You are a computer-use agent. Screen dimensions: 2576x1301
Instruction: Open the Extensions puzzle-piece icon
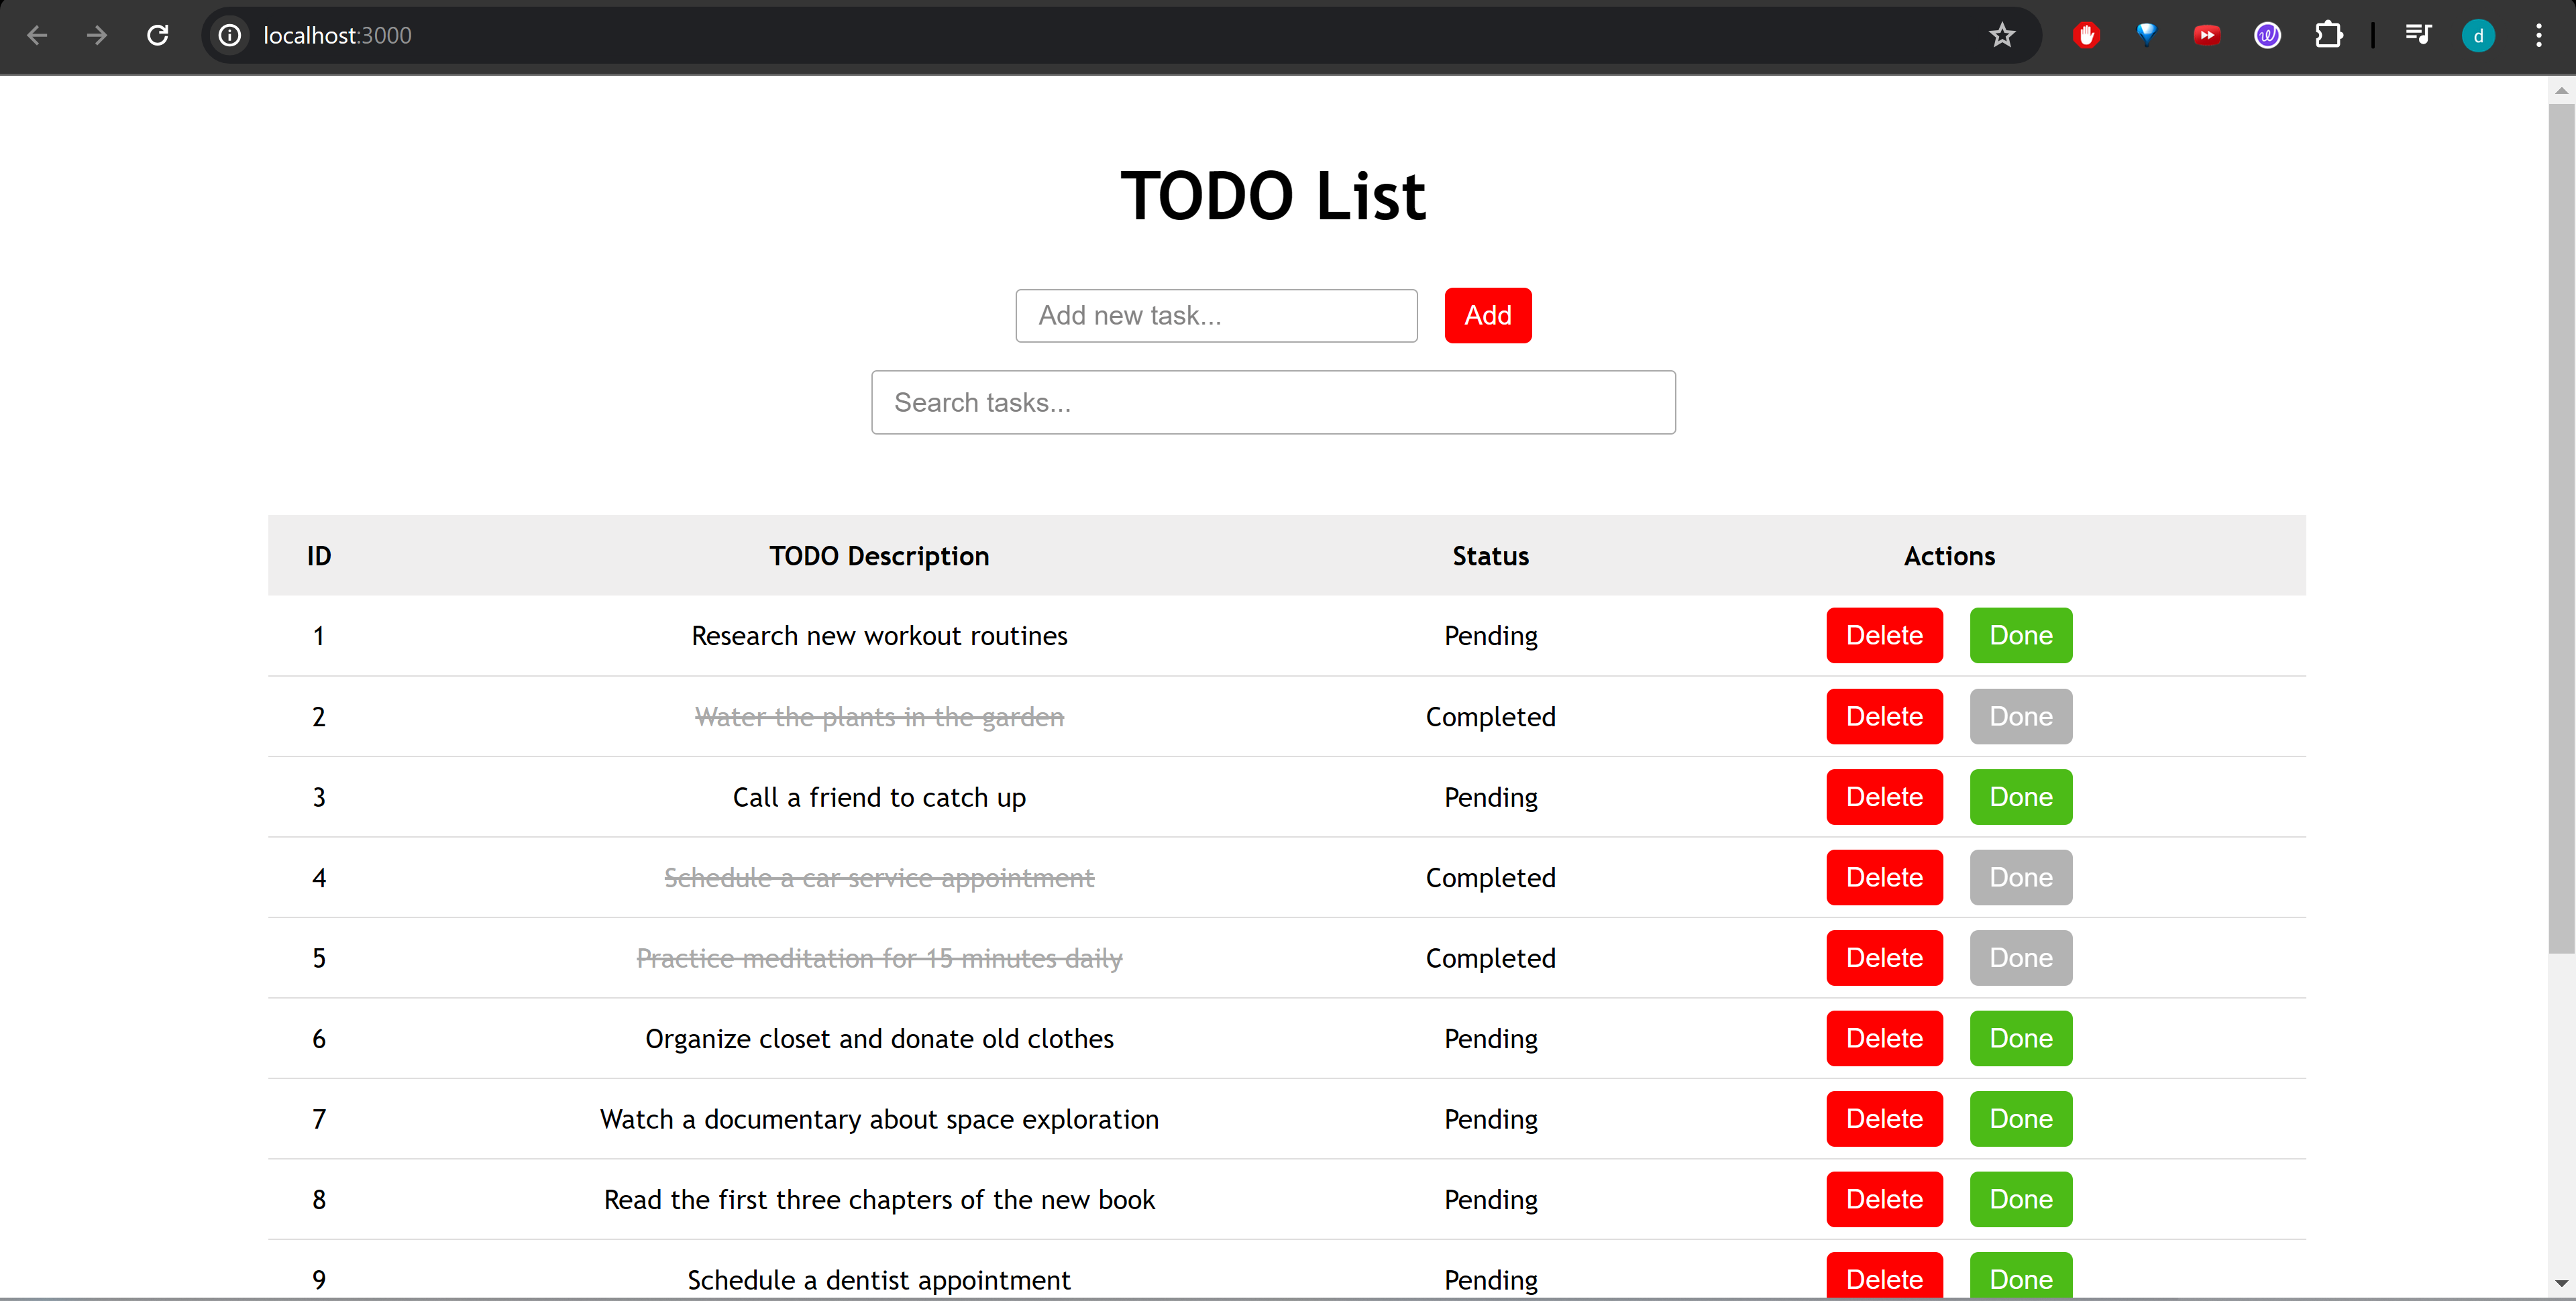tap(2330, 35)
